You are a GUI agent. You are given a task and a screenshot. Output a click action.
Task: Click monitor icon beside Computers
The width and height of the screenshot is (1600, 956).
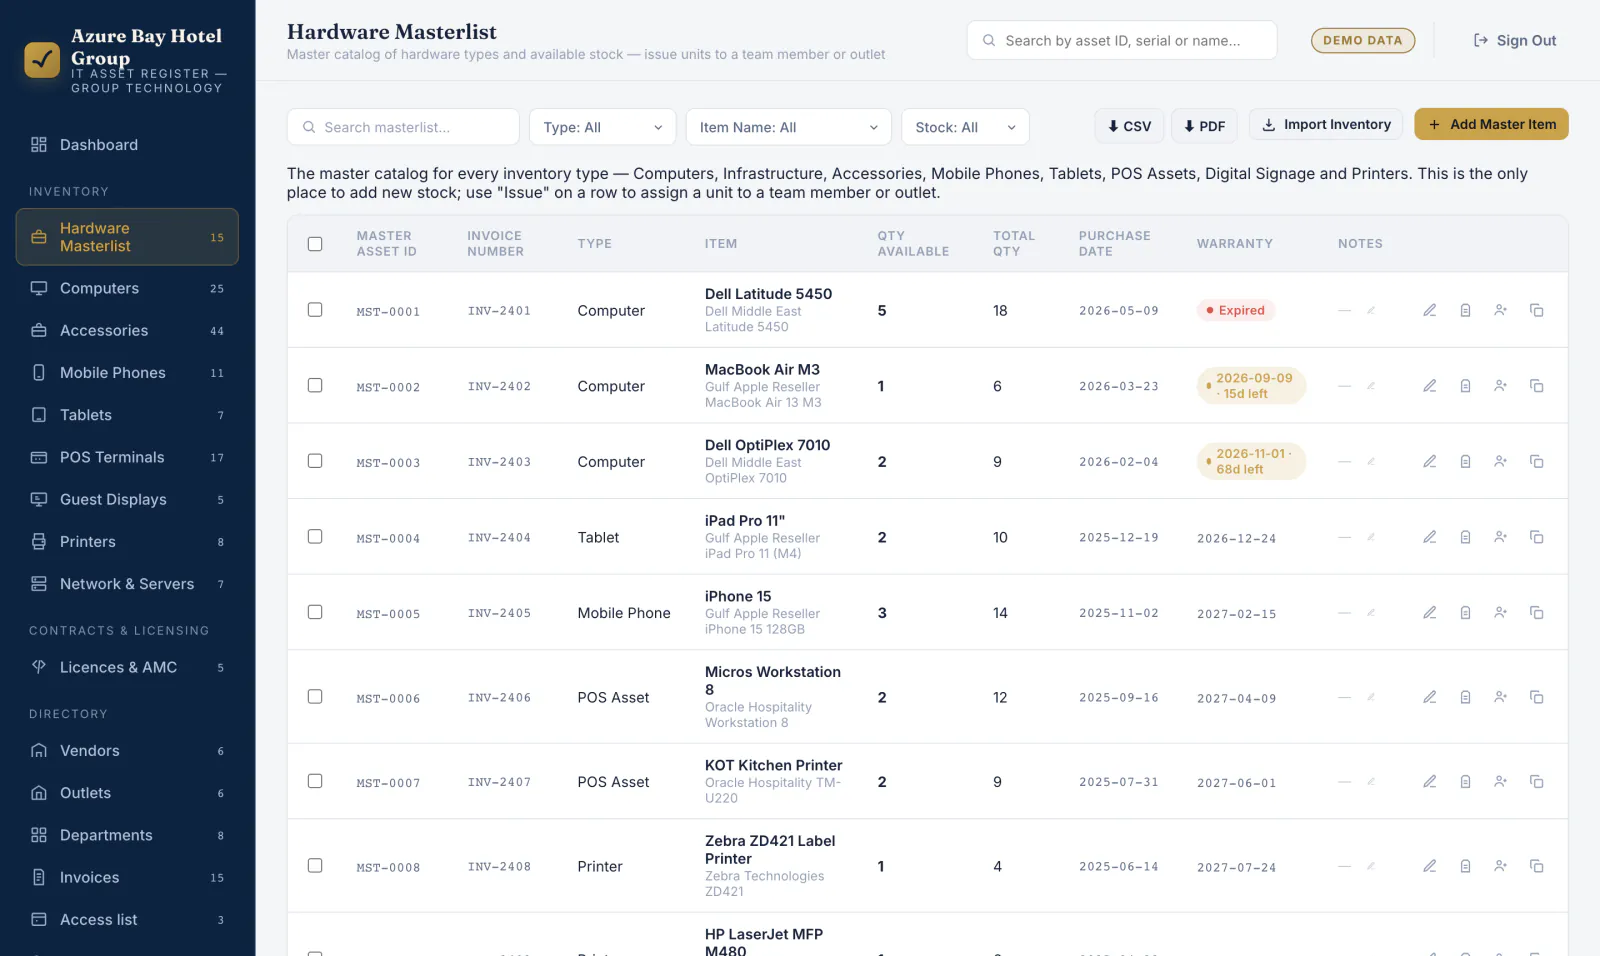(39, 288)
